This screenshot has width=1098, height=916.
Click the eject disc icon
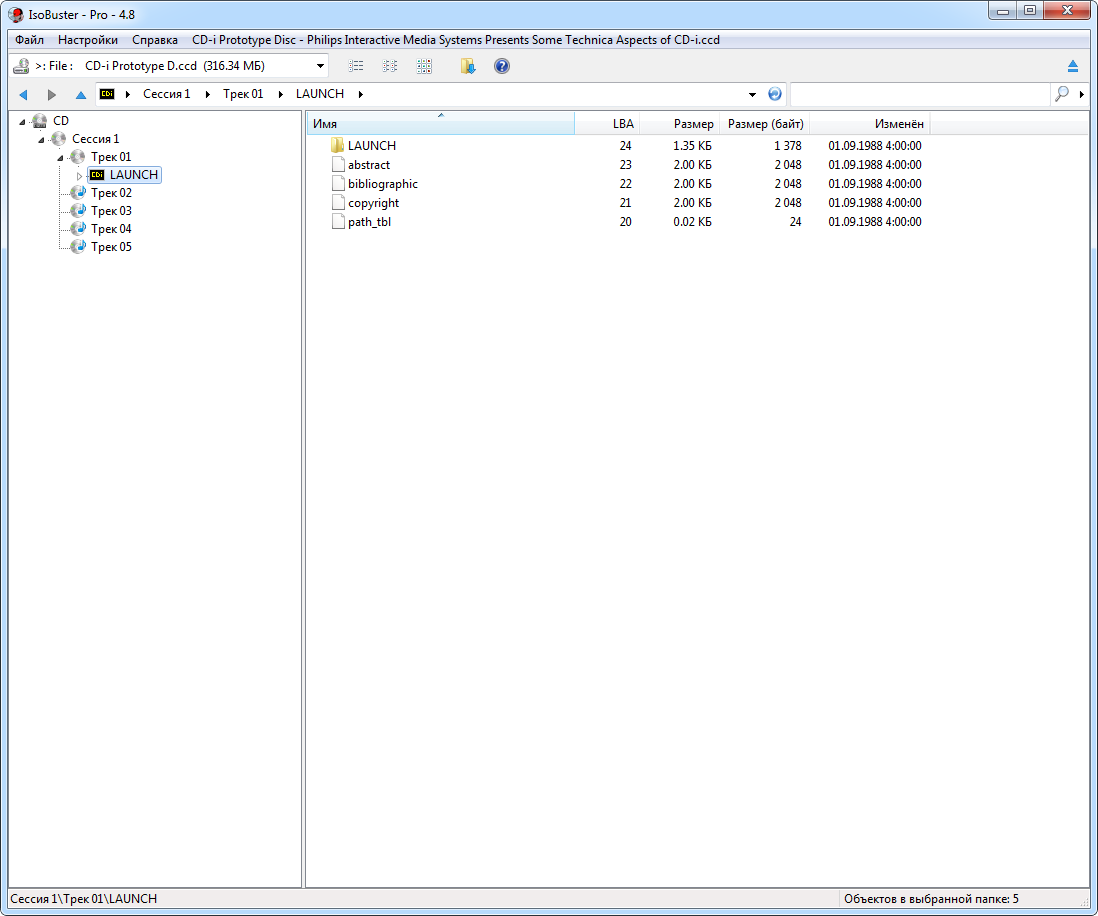coord(1073,66)
